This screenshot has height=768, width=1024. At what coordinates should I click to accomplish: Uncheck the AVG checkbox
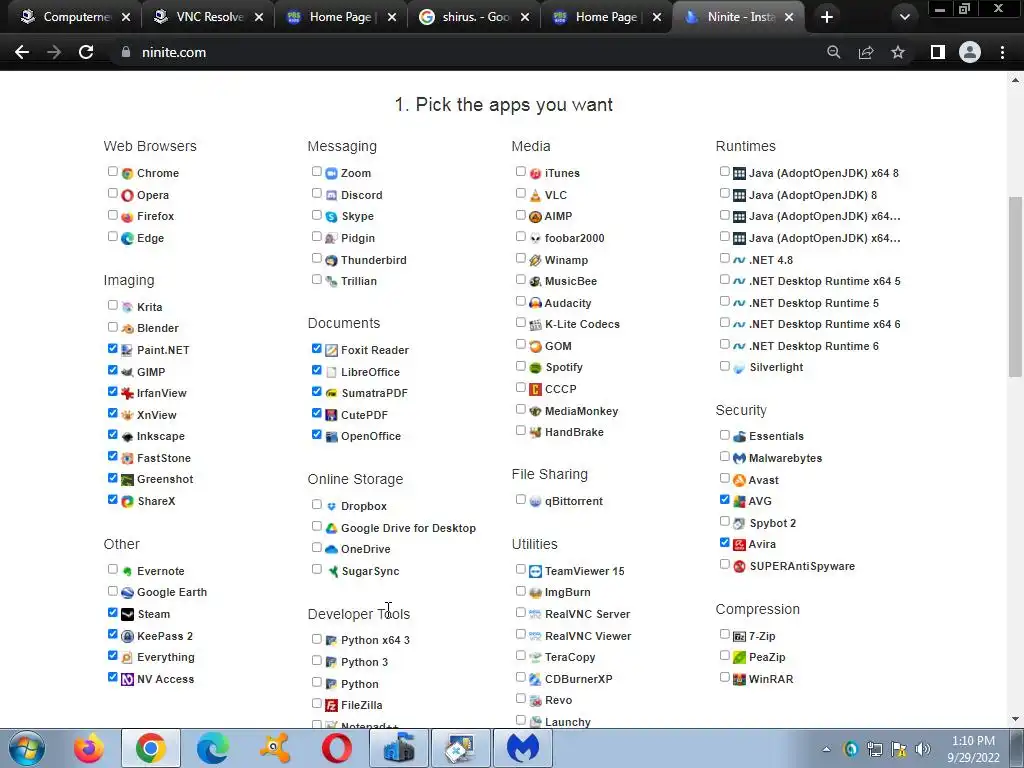tap(724, 500)
